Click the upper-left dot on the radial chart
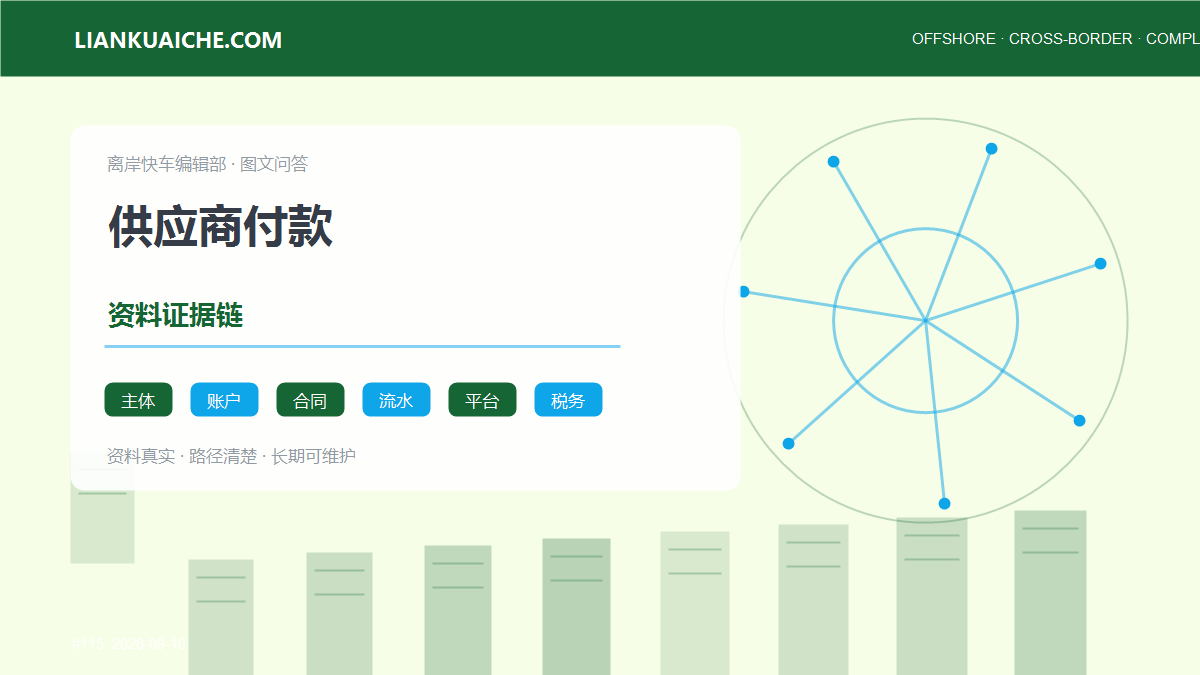The width and height of the screenshot is (1200, 675). tap(833, 162)
